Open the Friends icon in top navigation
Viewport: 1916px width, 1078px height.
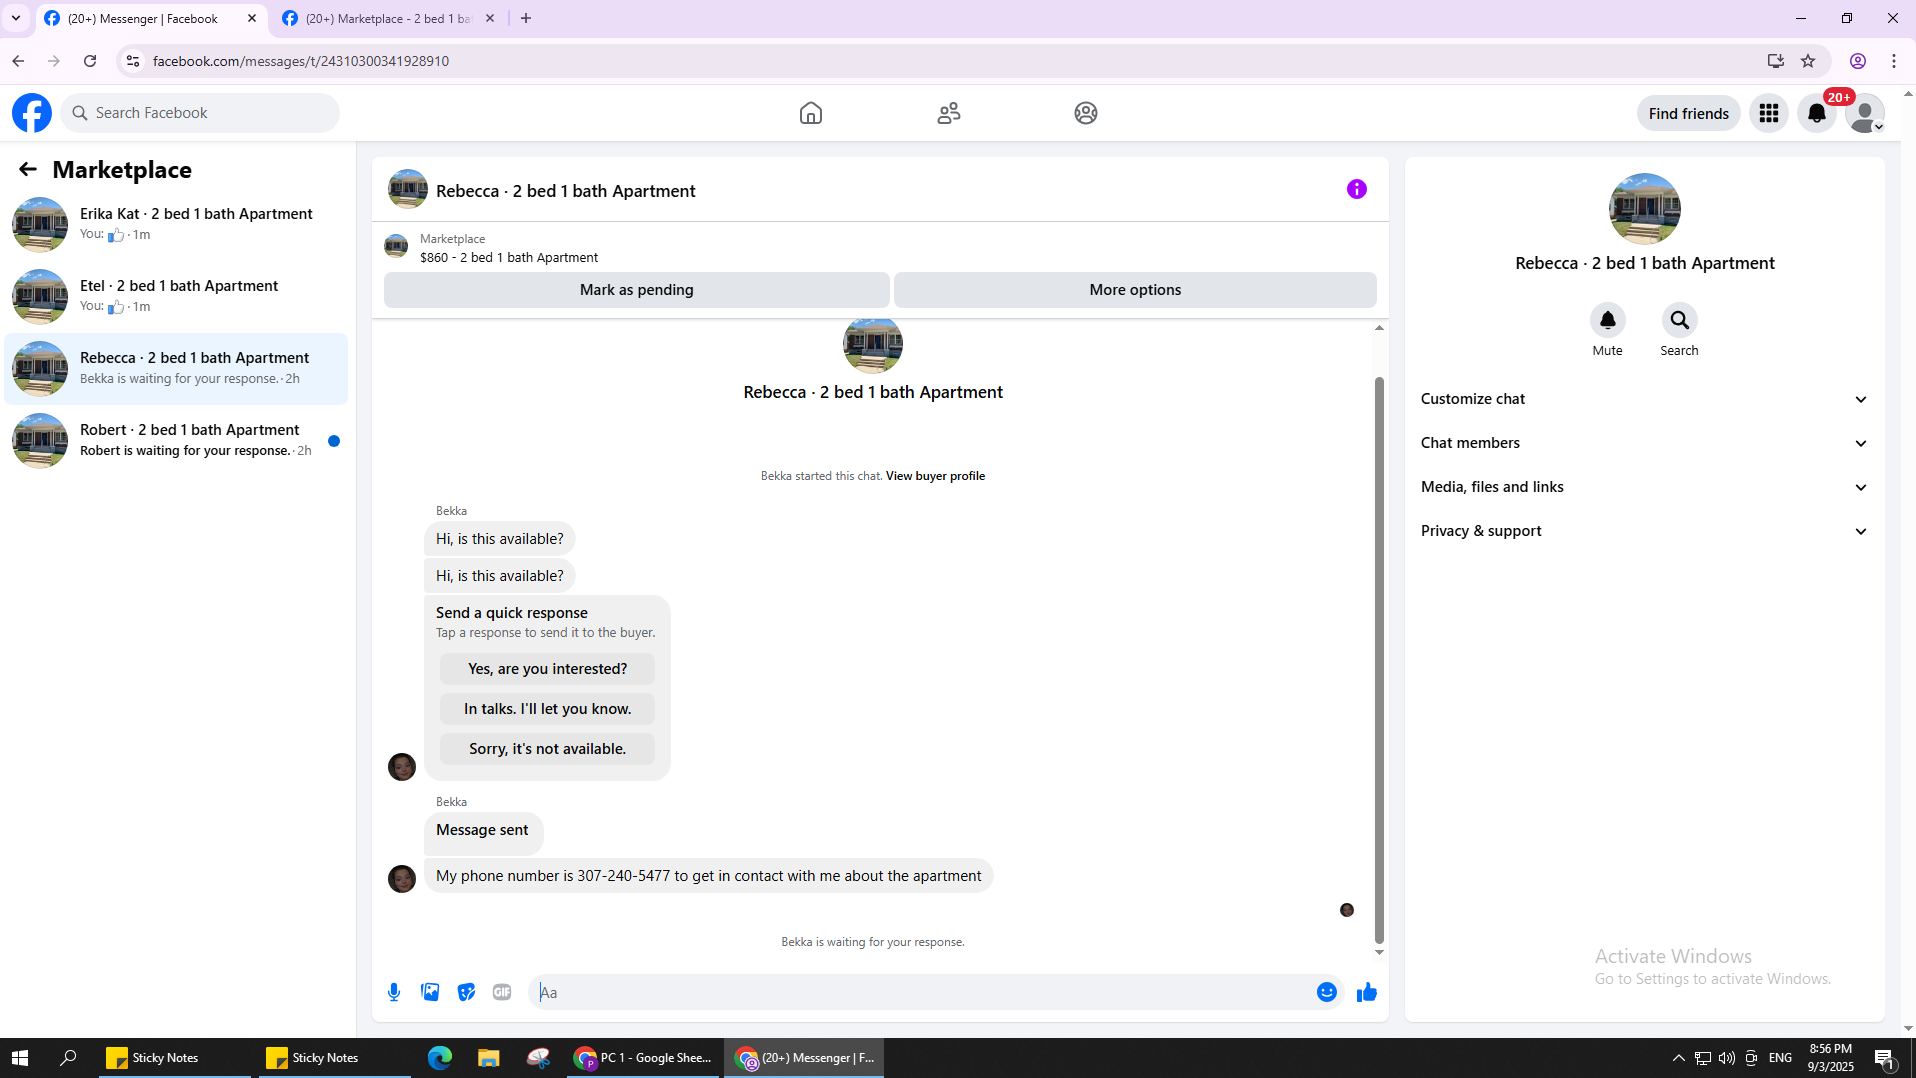pyautogui.click(x=949, y=113)
